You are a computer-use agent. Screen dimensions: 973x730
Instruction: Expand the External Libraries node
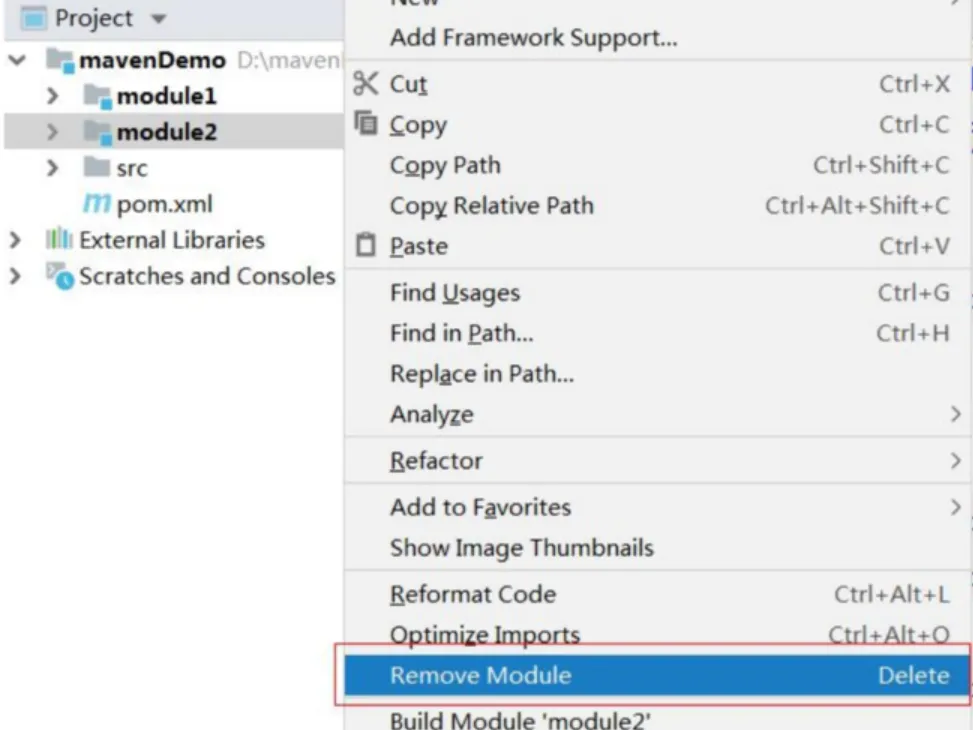tap(16, 240)
